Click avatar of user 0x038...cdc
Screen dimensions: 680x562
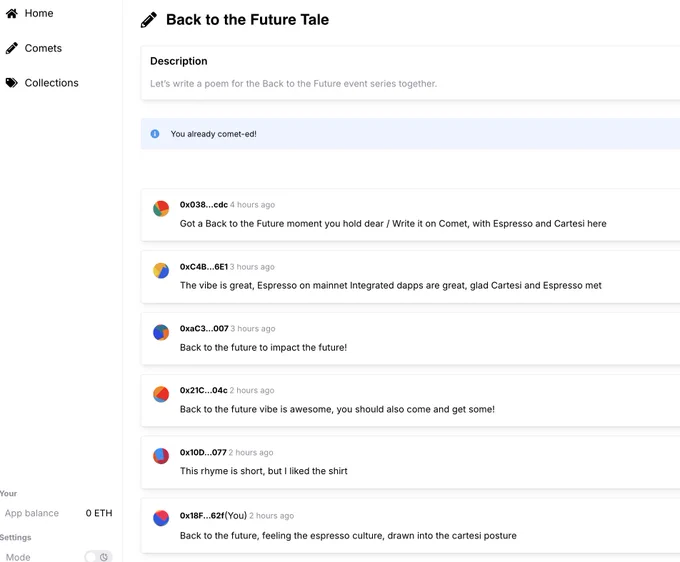tap(161, 209)
